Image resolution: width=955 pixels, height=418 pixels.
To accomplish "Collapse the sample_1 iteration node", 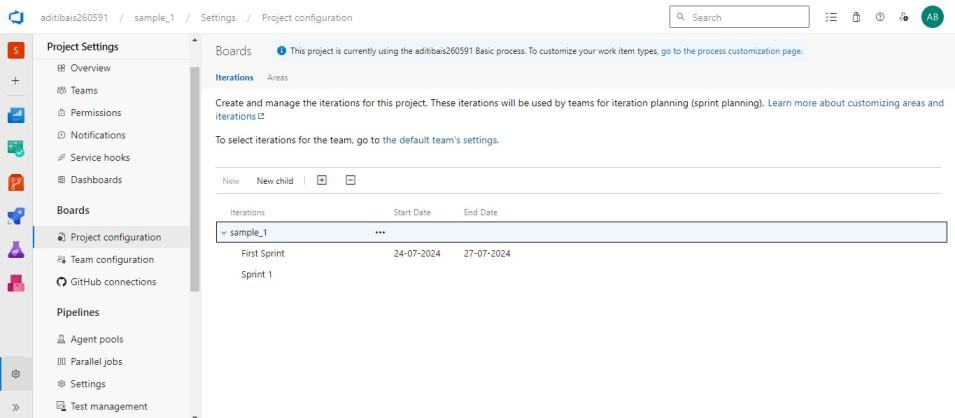I will pos(223,232).
